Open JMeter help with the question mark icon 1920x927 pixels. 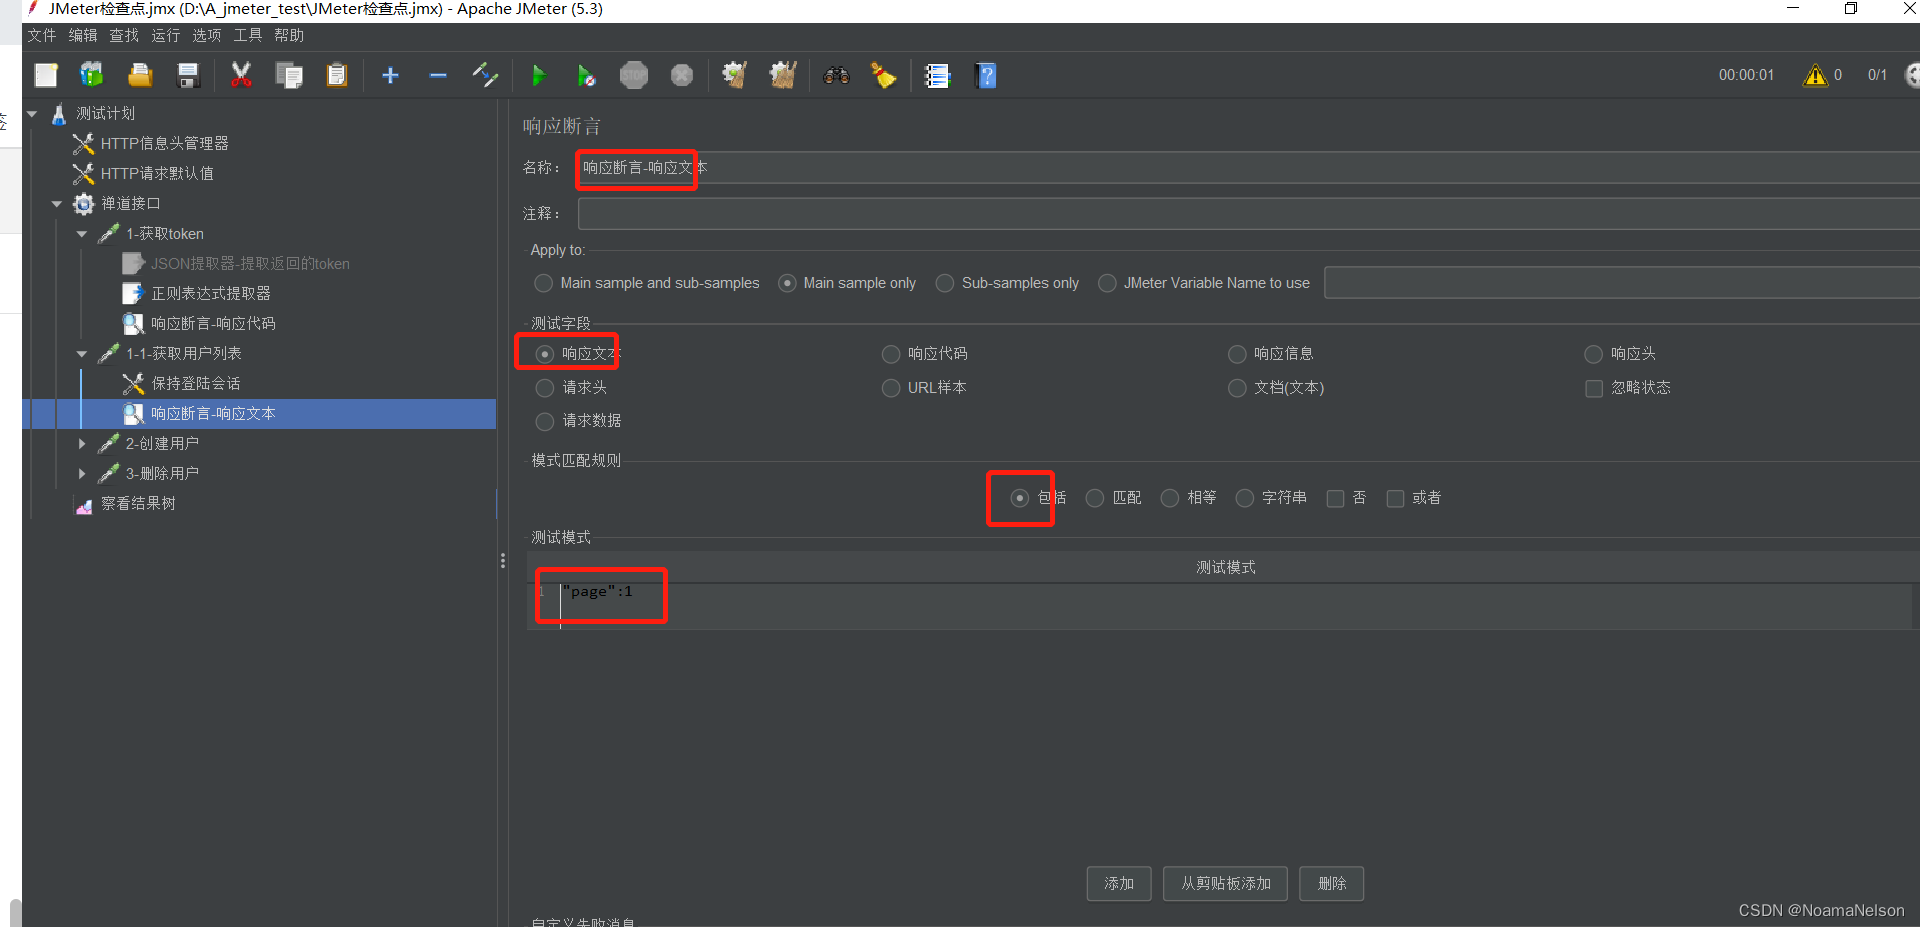986,75
